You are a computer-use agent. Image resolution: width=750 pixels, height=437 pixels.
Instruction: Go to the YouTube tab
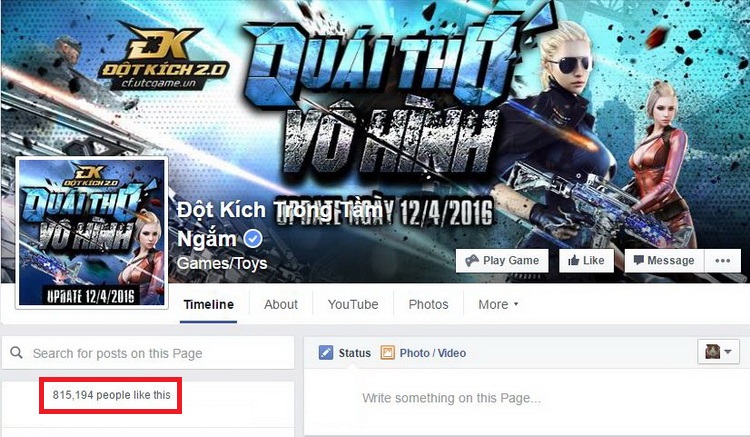tap(353, 305)
